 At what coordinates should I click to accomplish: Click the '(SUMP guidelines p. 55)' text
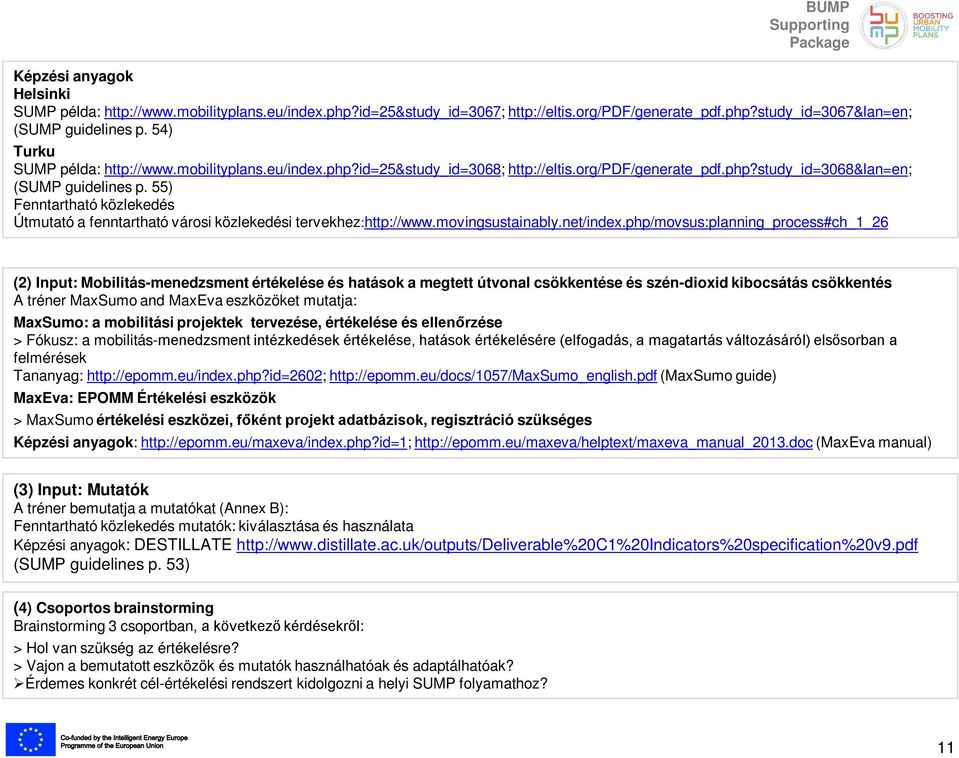coord(93,187)
